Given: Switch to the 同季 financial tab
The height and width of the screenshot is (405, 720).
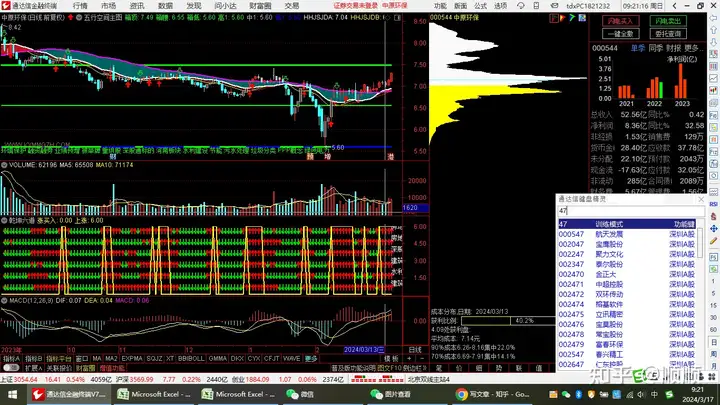Looking at the screenshot, I should point(655,48).
